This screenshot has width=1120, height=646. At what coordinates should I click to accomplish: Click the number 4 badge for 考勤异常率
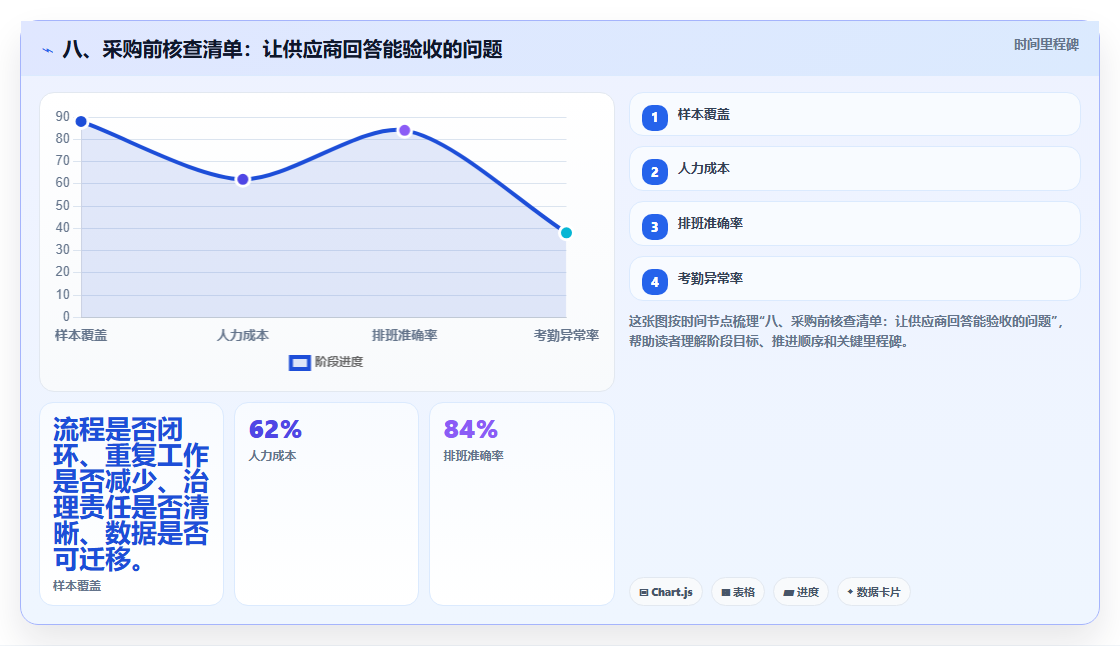654,282
